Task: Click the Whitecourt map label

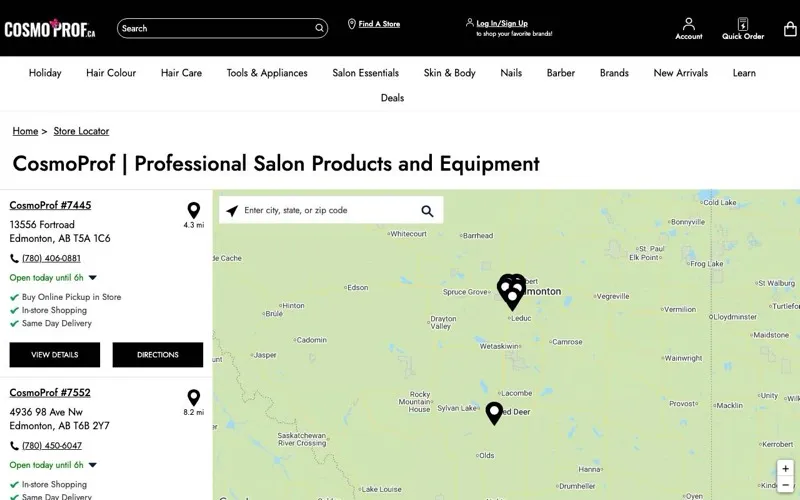Action: coord(408,234)
